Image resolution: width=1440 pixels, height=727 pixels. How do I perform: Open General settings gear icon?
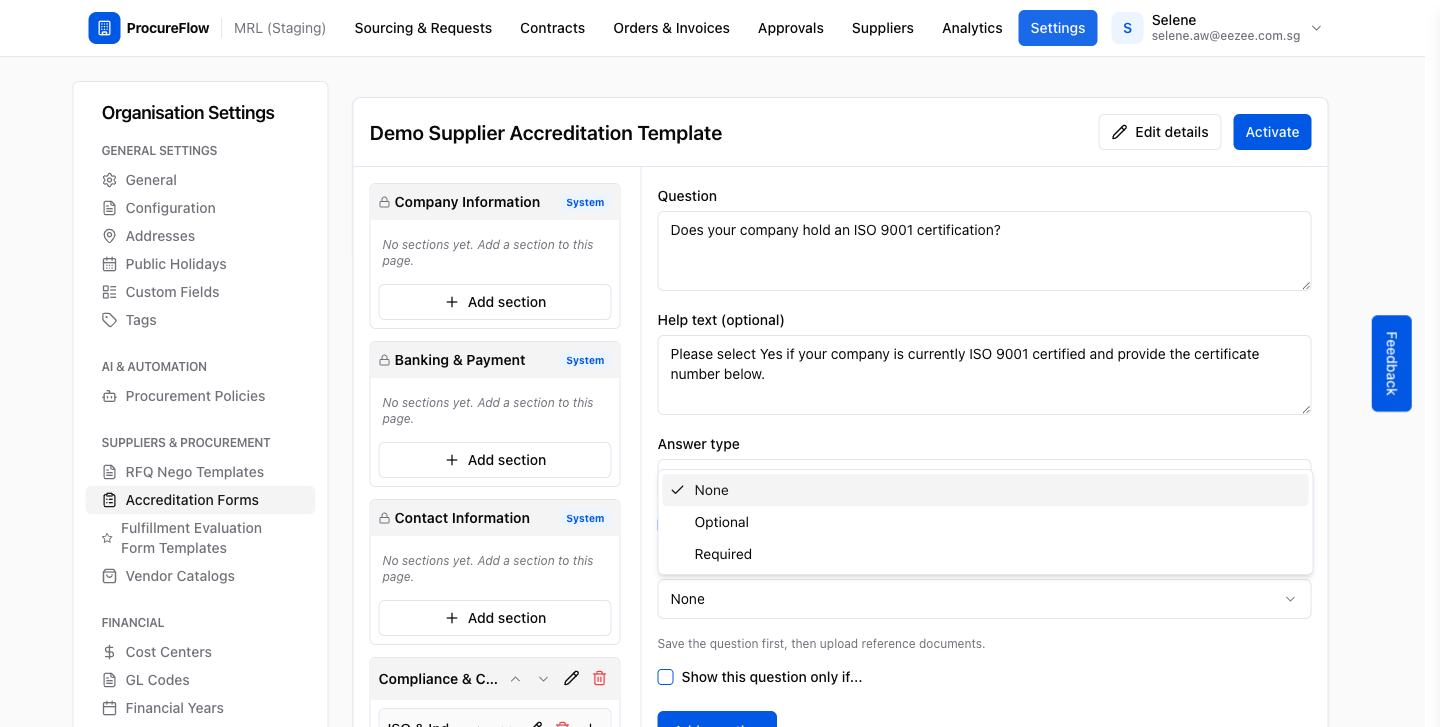tap(110, 180)
